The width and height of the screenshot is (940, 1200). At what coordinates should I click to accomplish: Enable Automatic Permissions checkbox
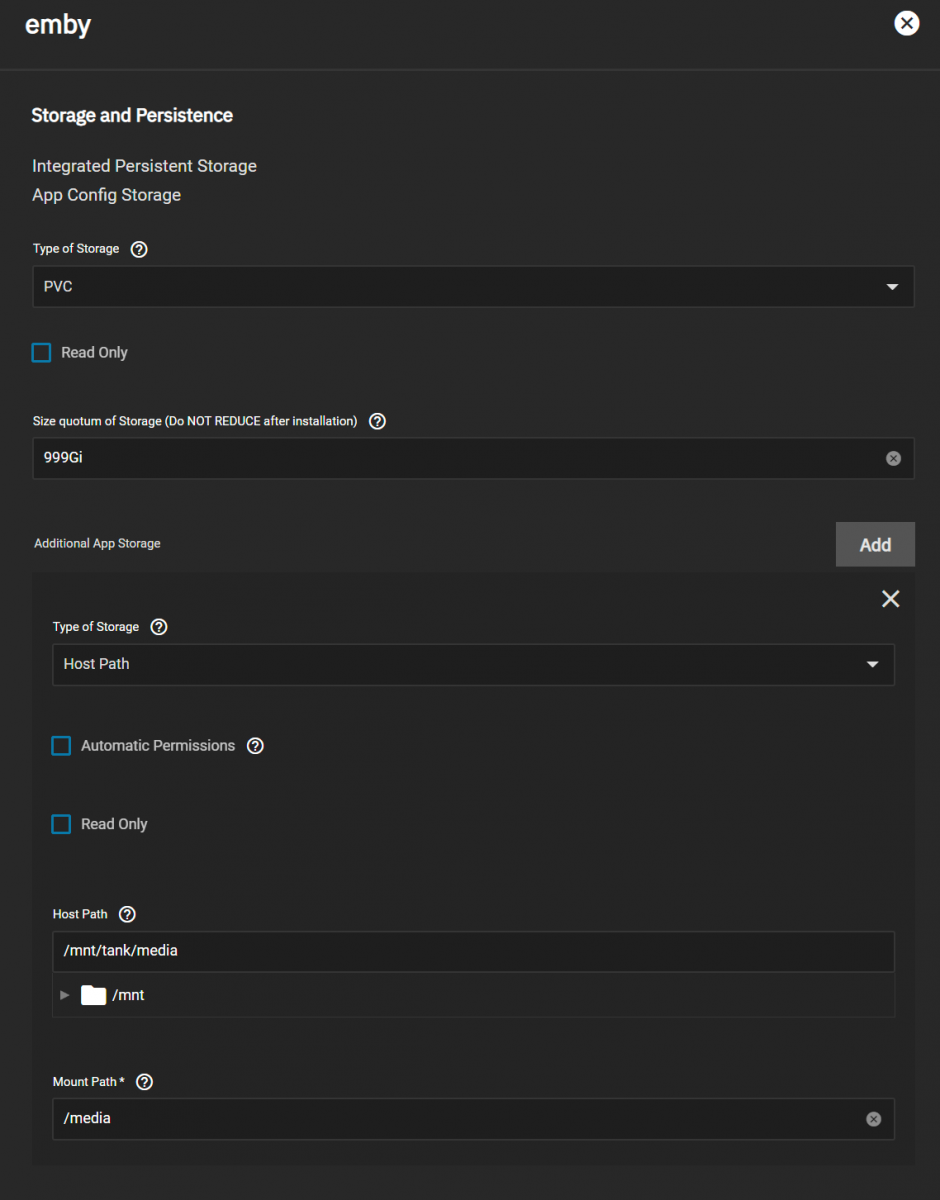[x=61, y=746]
